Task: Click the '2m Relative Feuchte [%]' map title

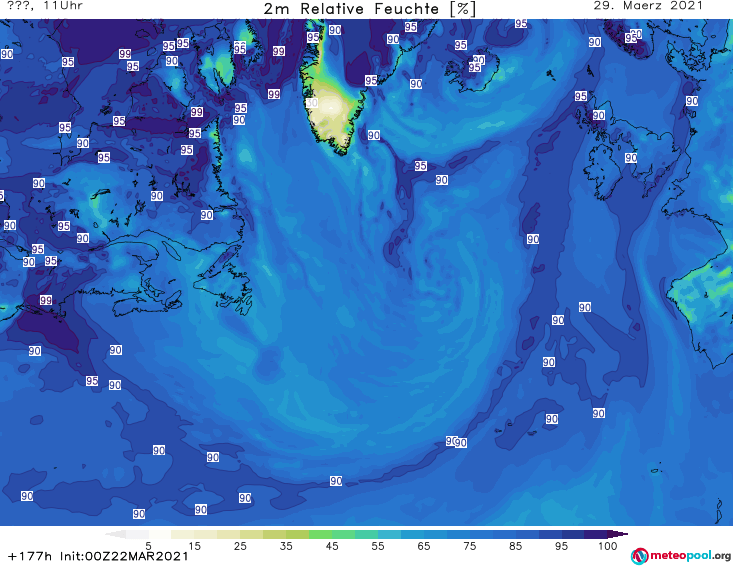Action: (370, 9)
